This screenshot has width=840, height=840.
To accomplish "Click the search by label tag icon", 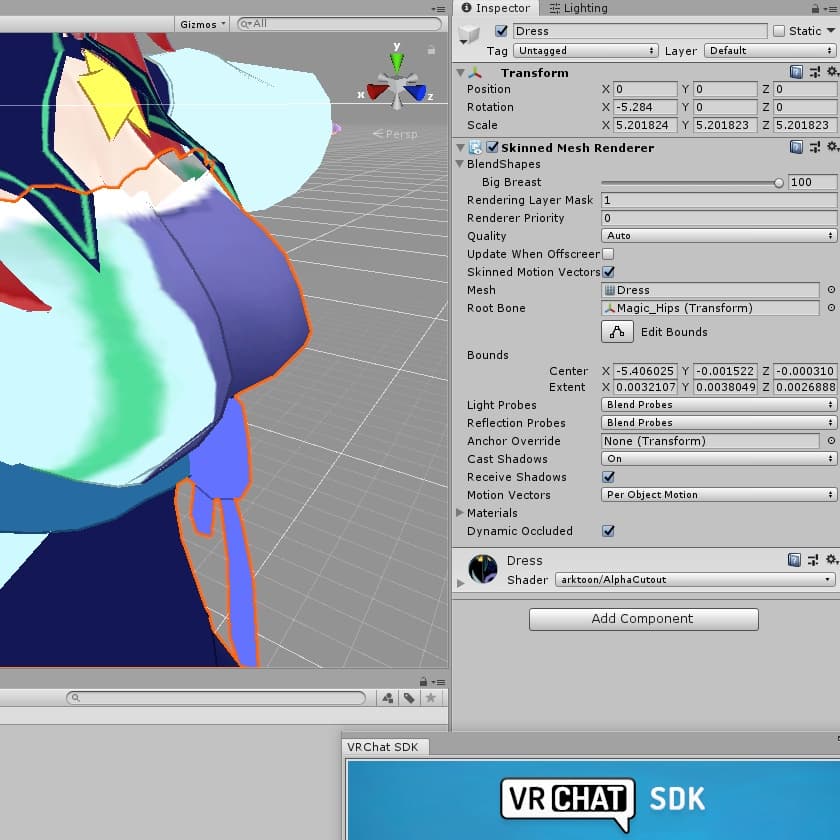I will (x=409, y=698).
